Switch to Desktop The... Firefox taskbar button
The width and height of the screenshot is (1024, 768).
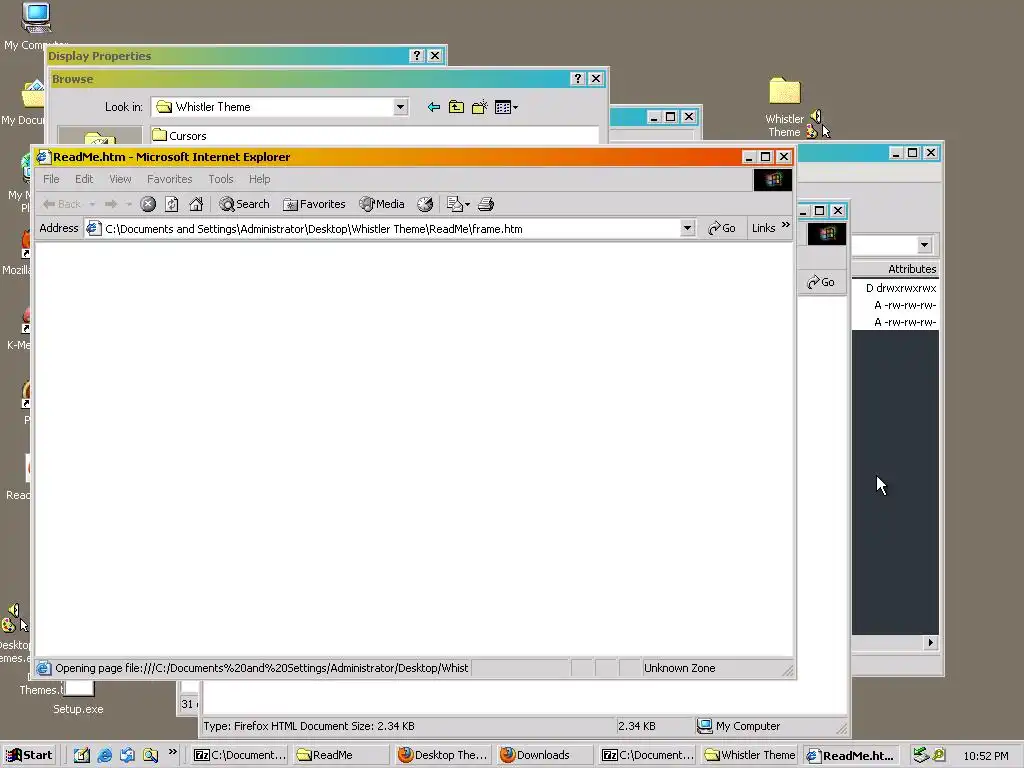click(x=443, y=755)
